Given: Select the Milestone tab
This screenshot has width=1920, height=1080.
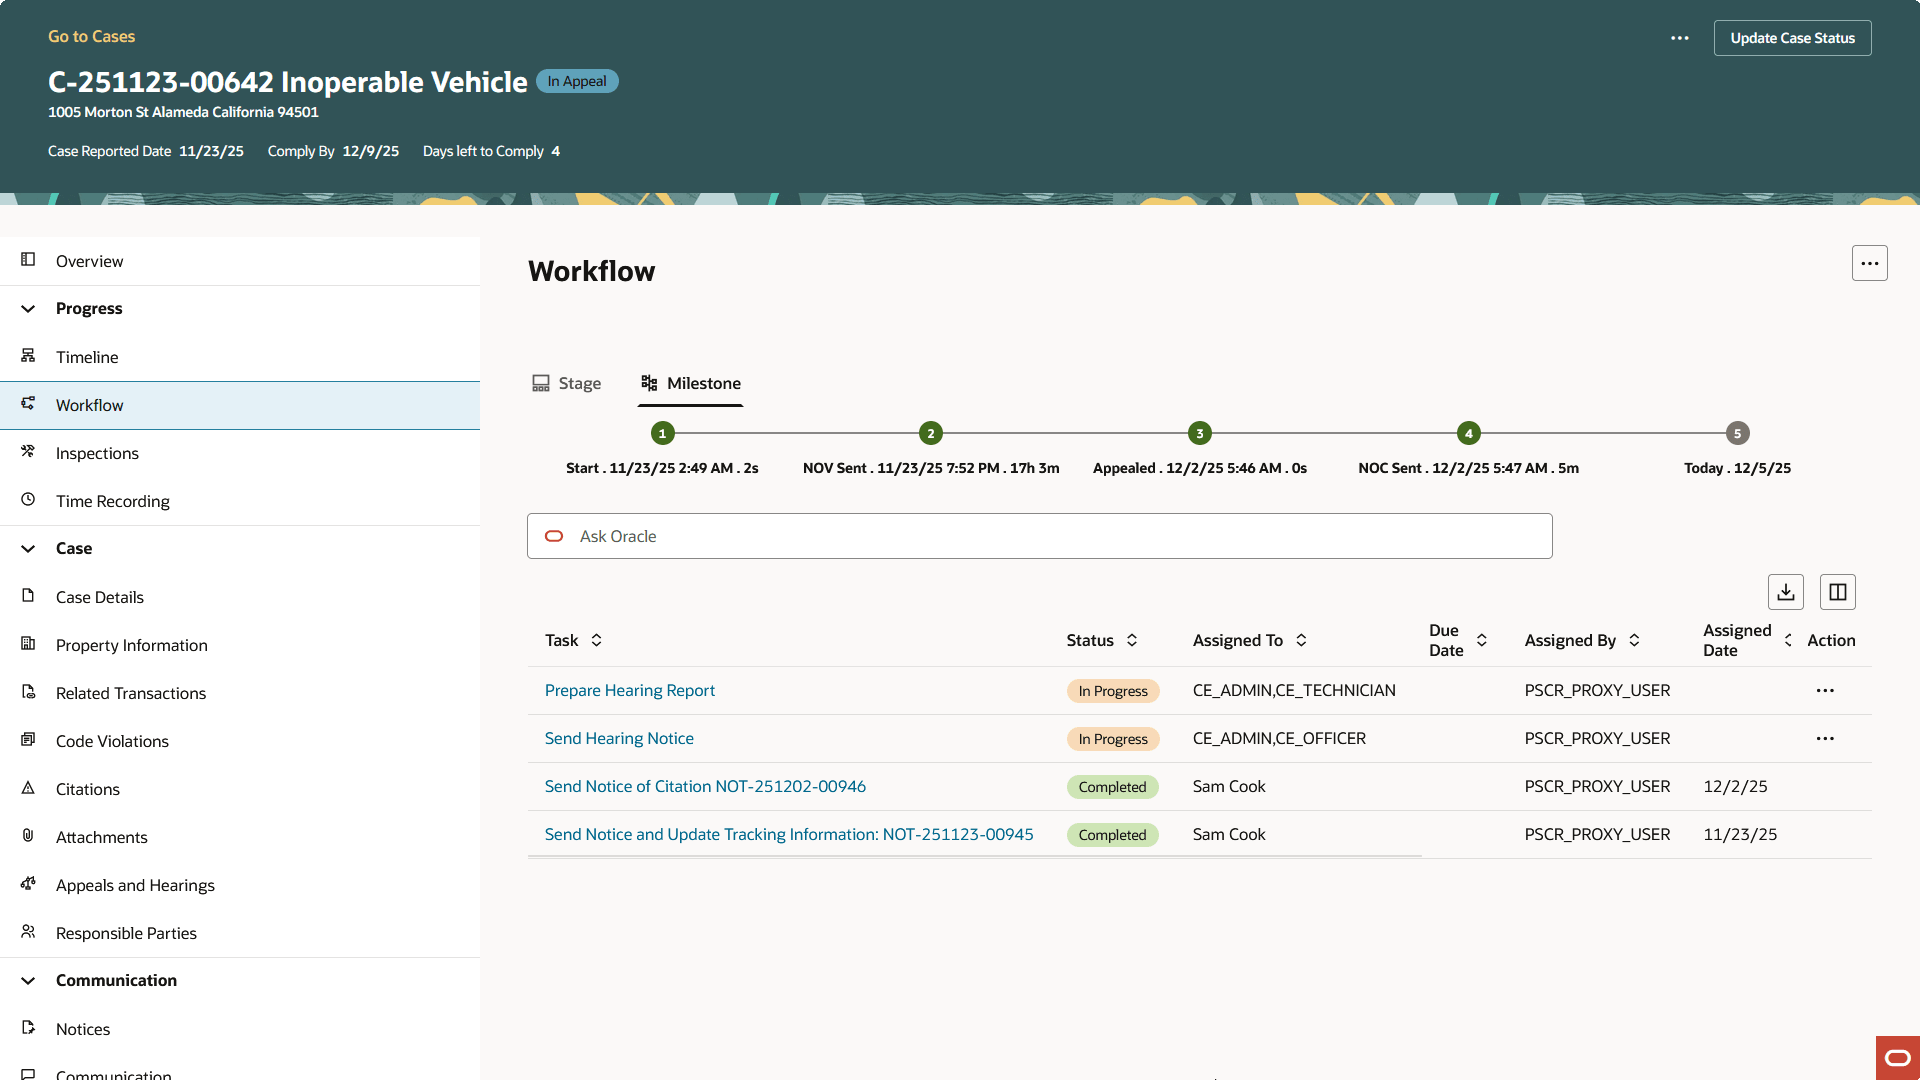Looking at the screenshot, I should (690, 383).
